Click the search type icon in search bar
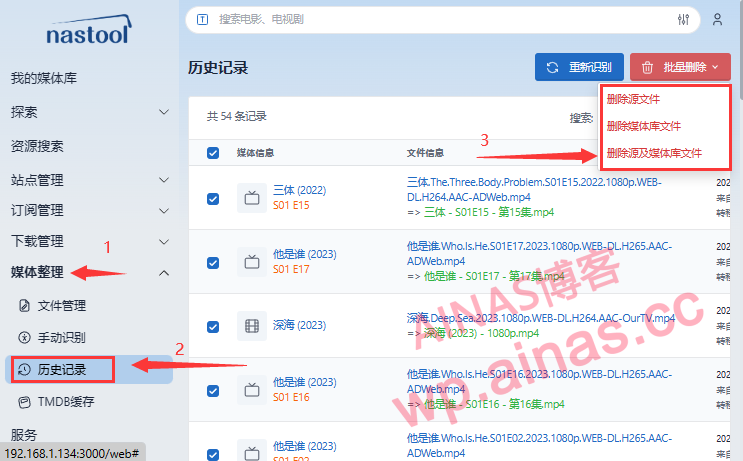This screenshot has height=461, width=743. [202, 19]
